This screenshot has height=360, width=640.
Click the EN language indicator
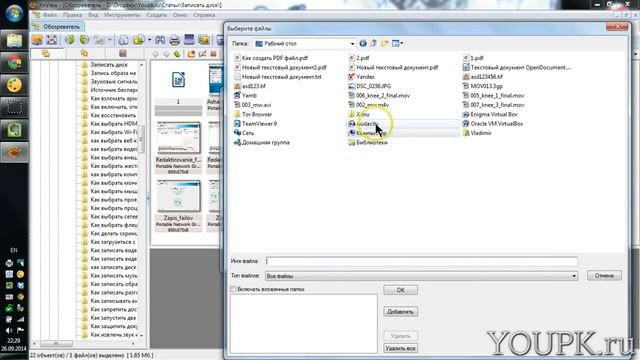tap(14, 250)
